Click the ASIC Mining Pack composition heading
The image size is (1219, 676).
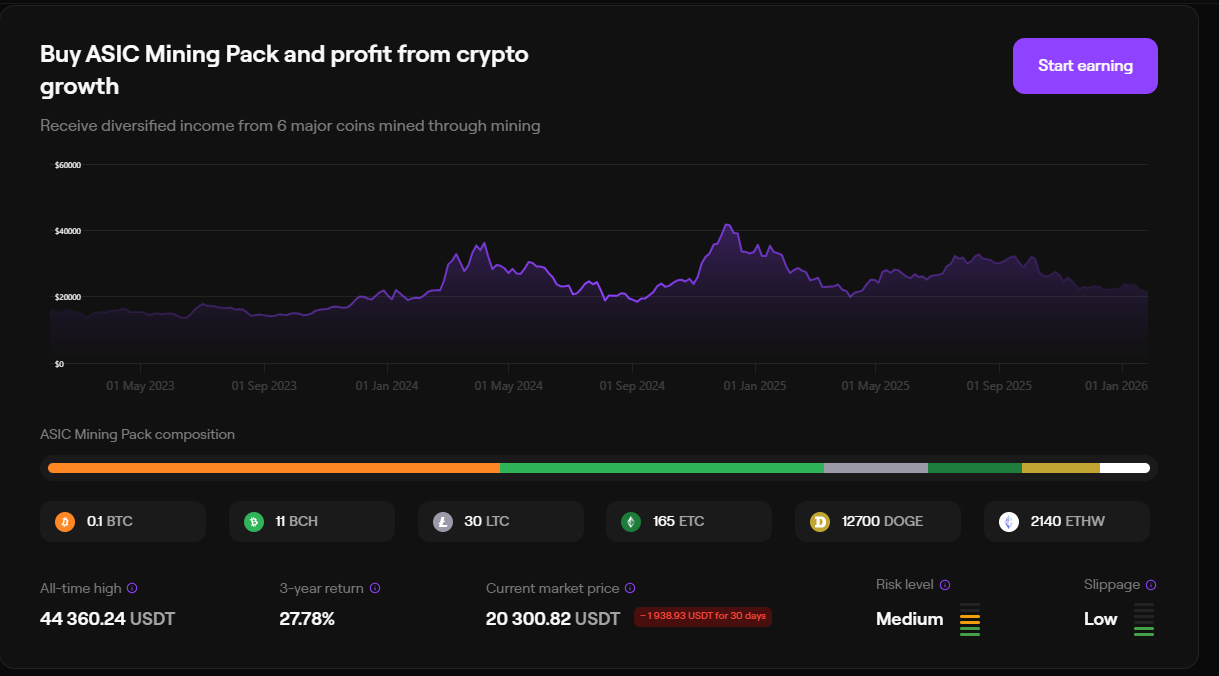[138, 435]
